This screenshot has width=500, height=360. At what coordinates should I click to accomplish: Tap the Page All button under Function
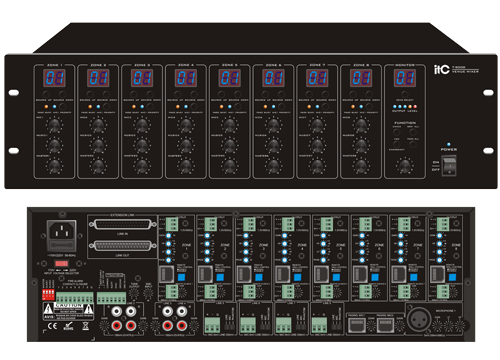[413, 144]
